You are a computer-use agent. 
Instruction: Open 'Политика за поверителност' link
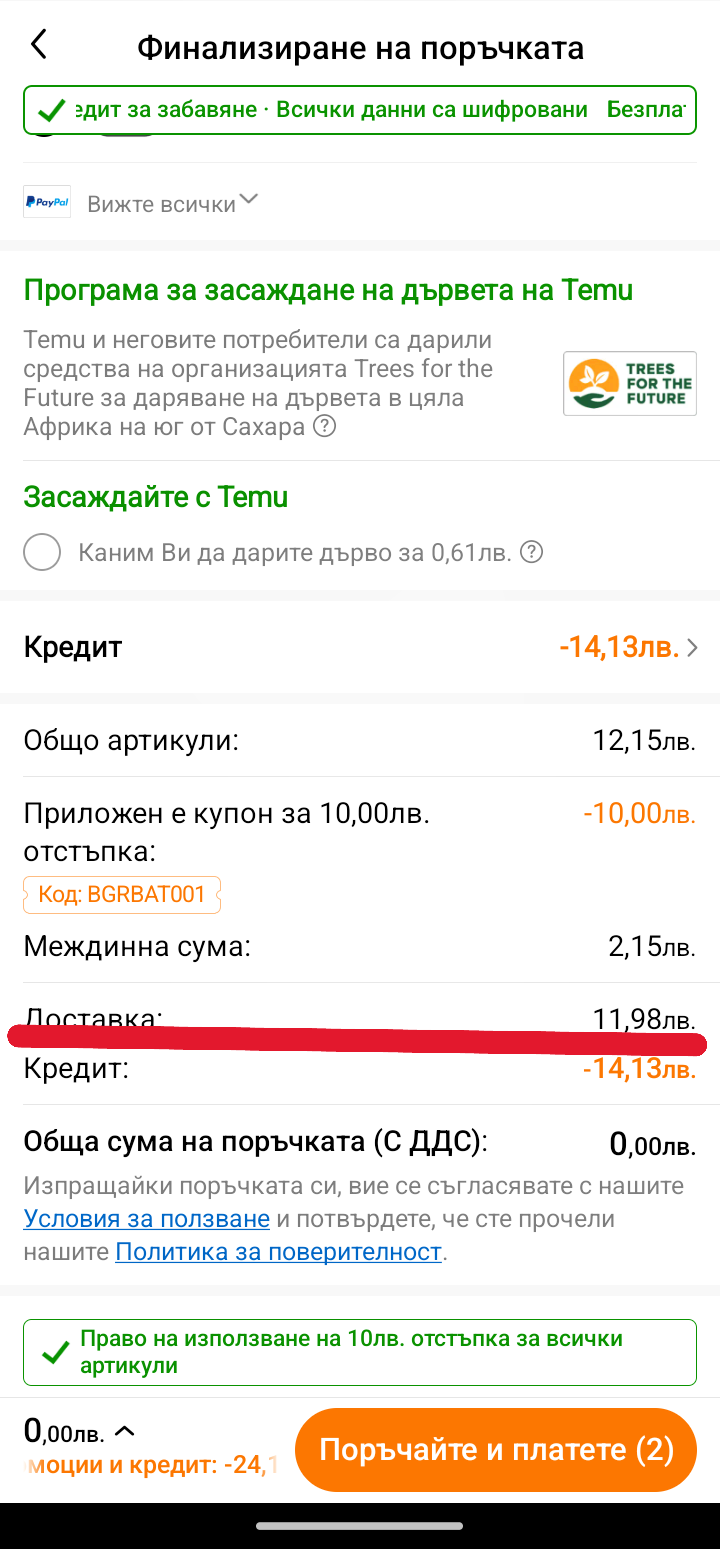tap(279, 1251)
